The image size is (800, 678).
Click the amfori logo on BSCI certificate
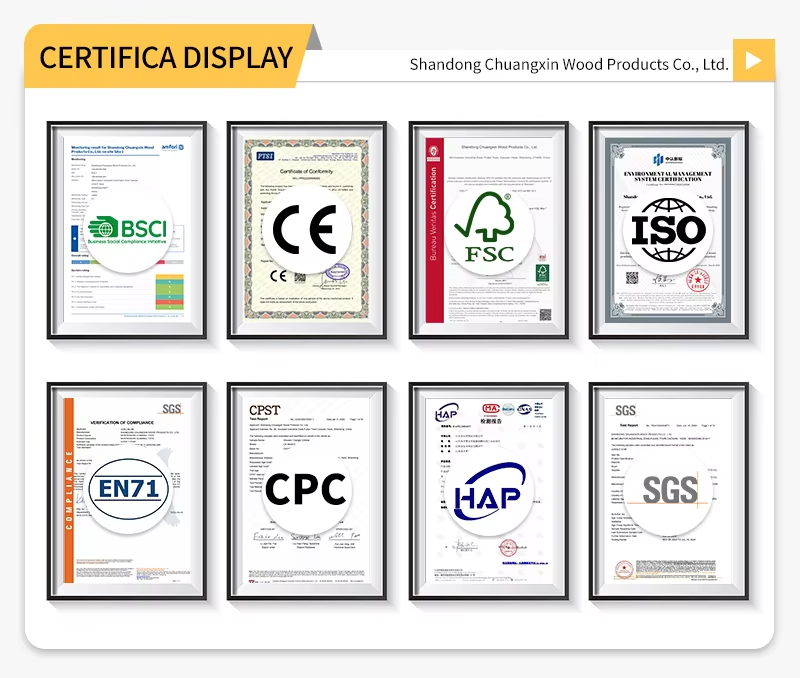tap(172, 147)
